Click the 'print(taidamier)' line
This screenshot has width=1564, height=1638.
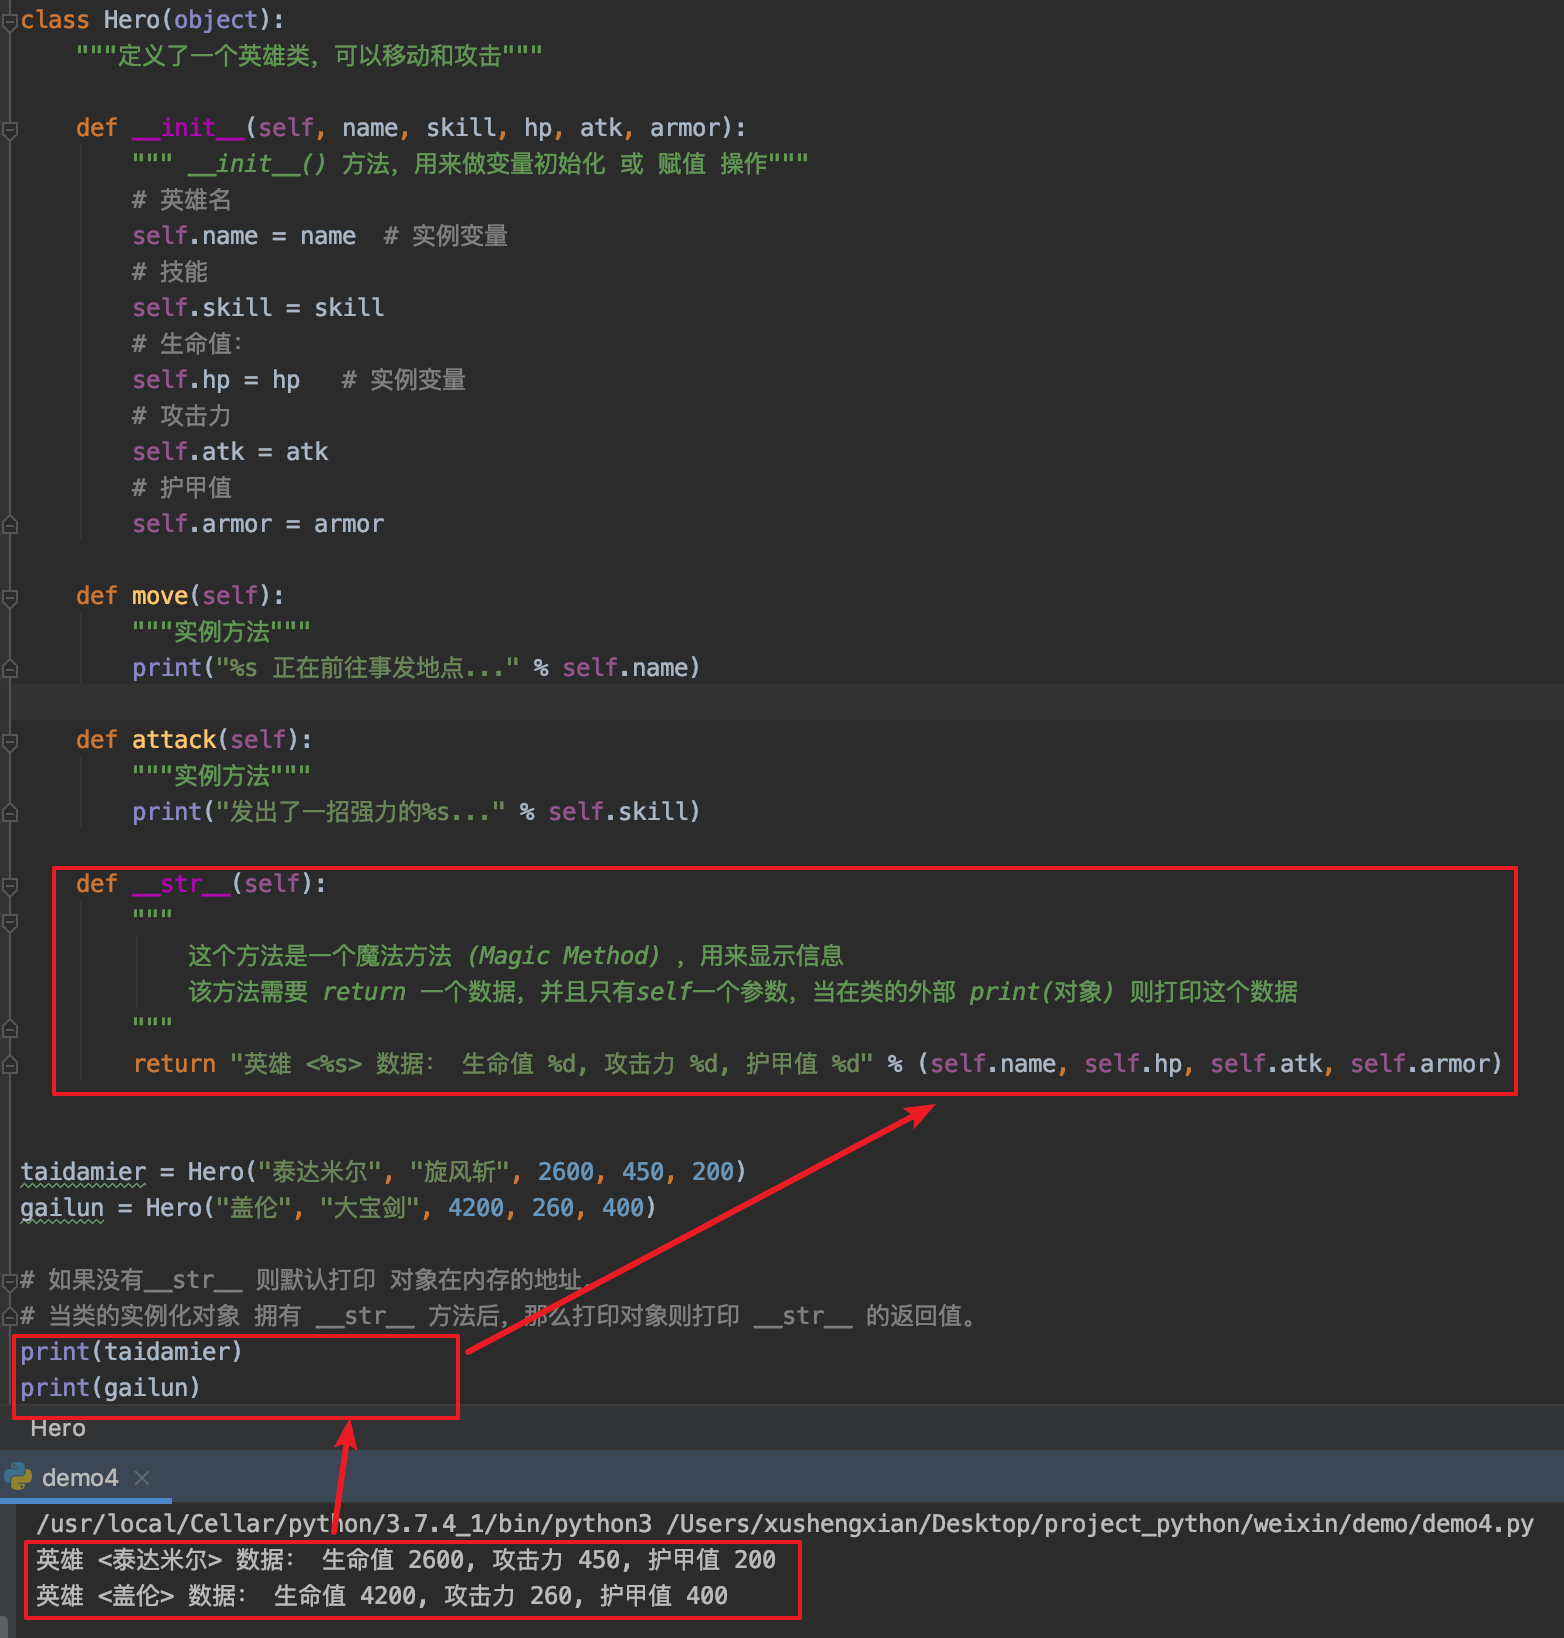coord(131,1352)
